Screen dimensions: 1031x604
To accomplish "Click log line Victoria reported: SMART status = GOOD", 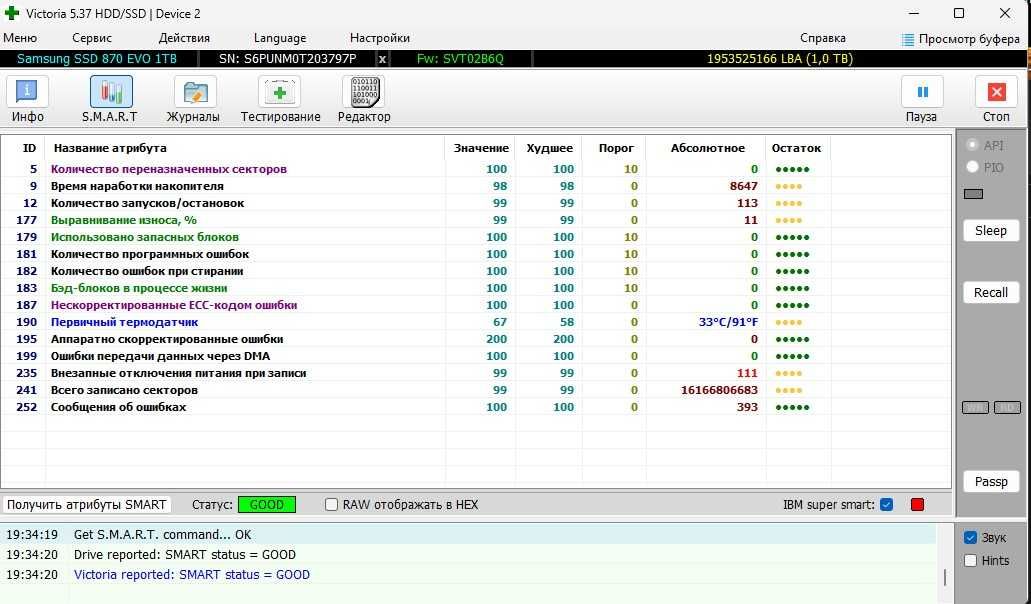I will (x=191, y=574).
